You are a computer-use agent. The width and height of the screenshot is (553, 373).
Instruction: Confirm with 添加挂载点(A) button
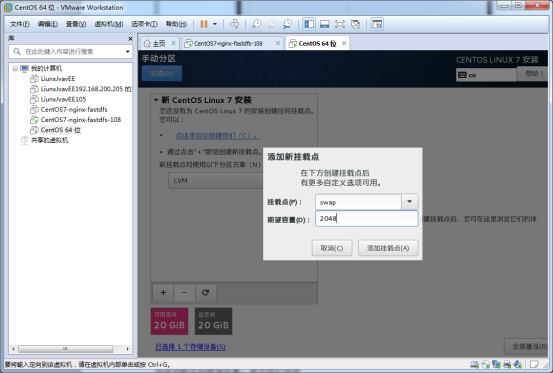point(388,248)
